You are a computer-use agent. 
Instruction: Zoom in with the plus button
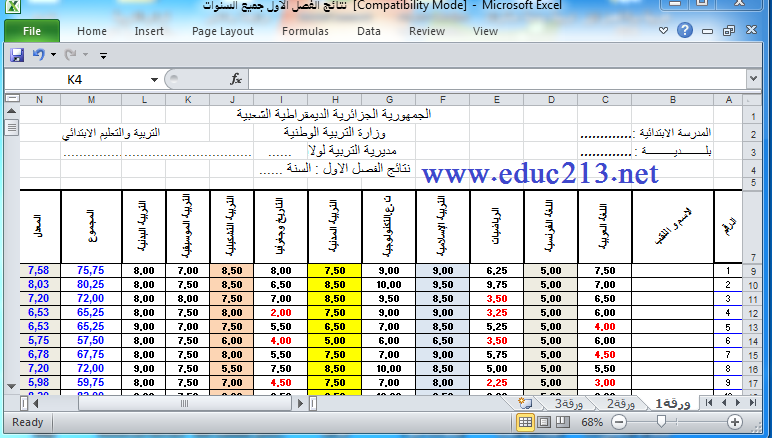pyautogui.click(x=735, y=422)
